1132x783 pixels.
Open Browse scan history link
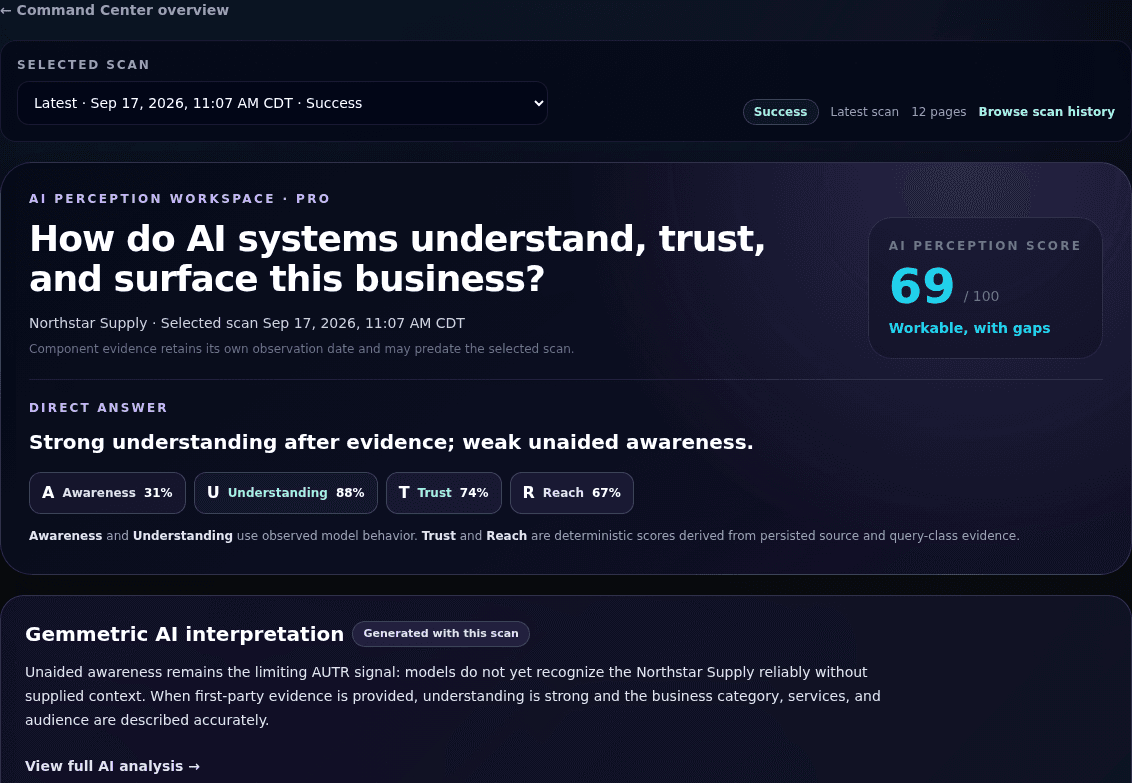1046,112
